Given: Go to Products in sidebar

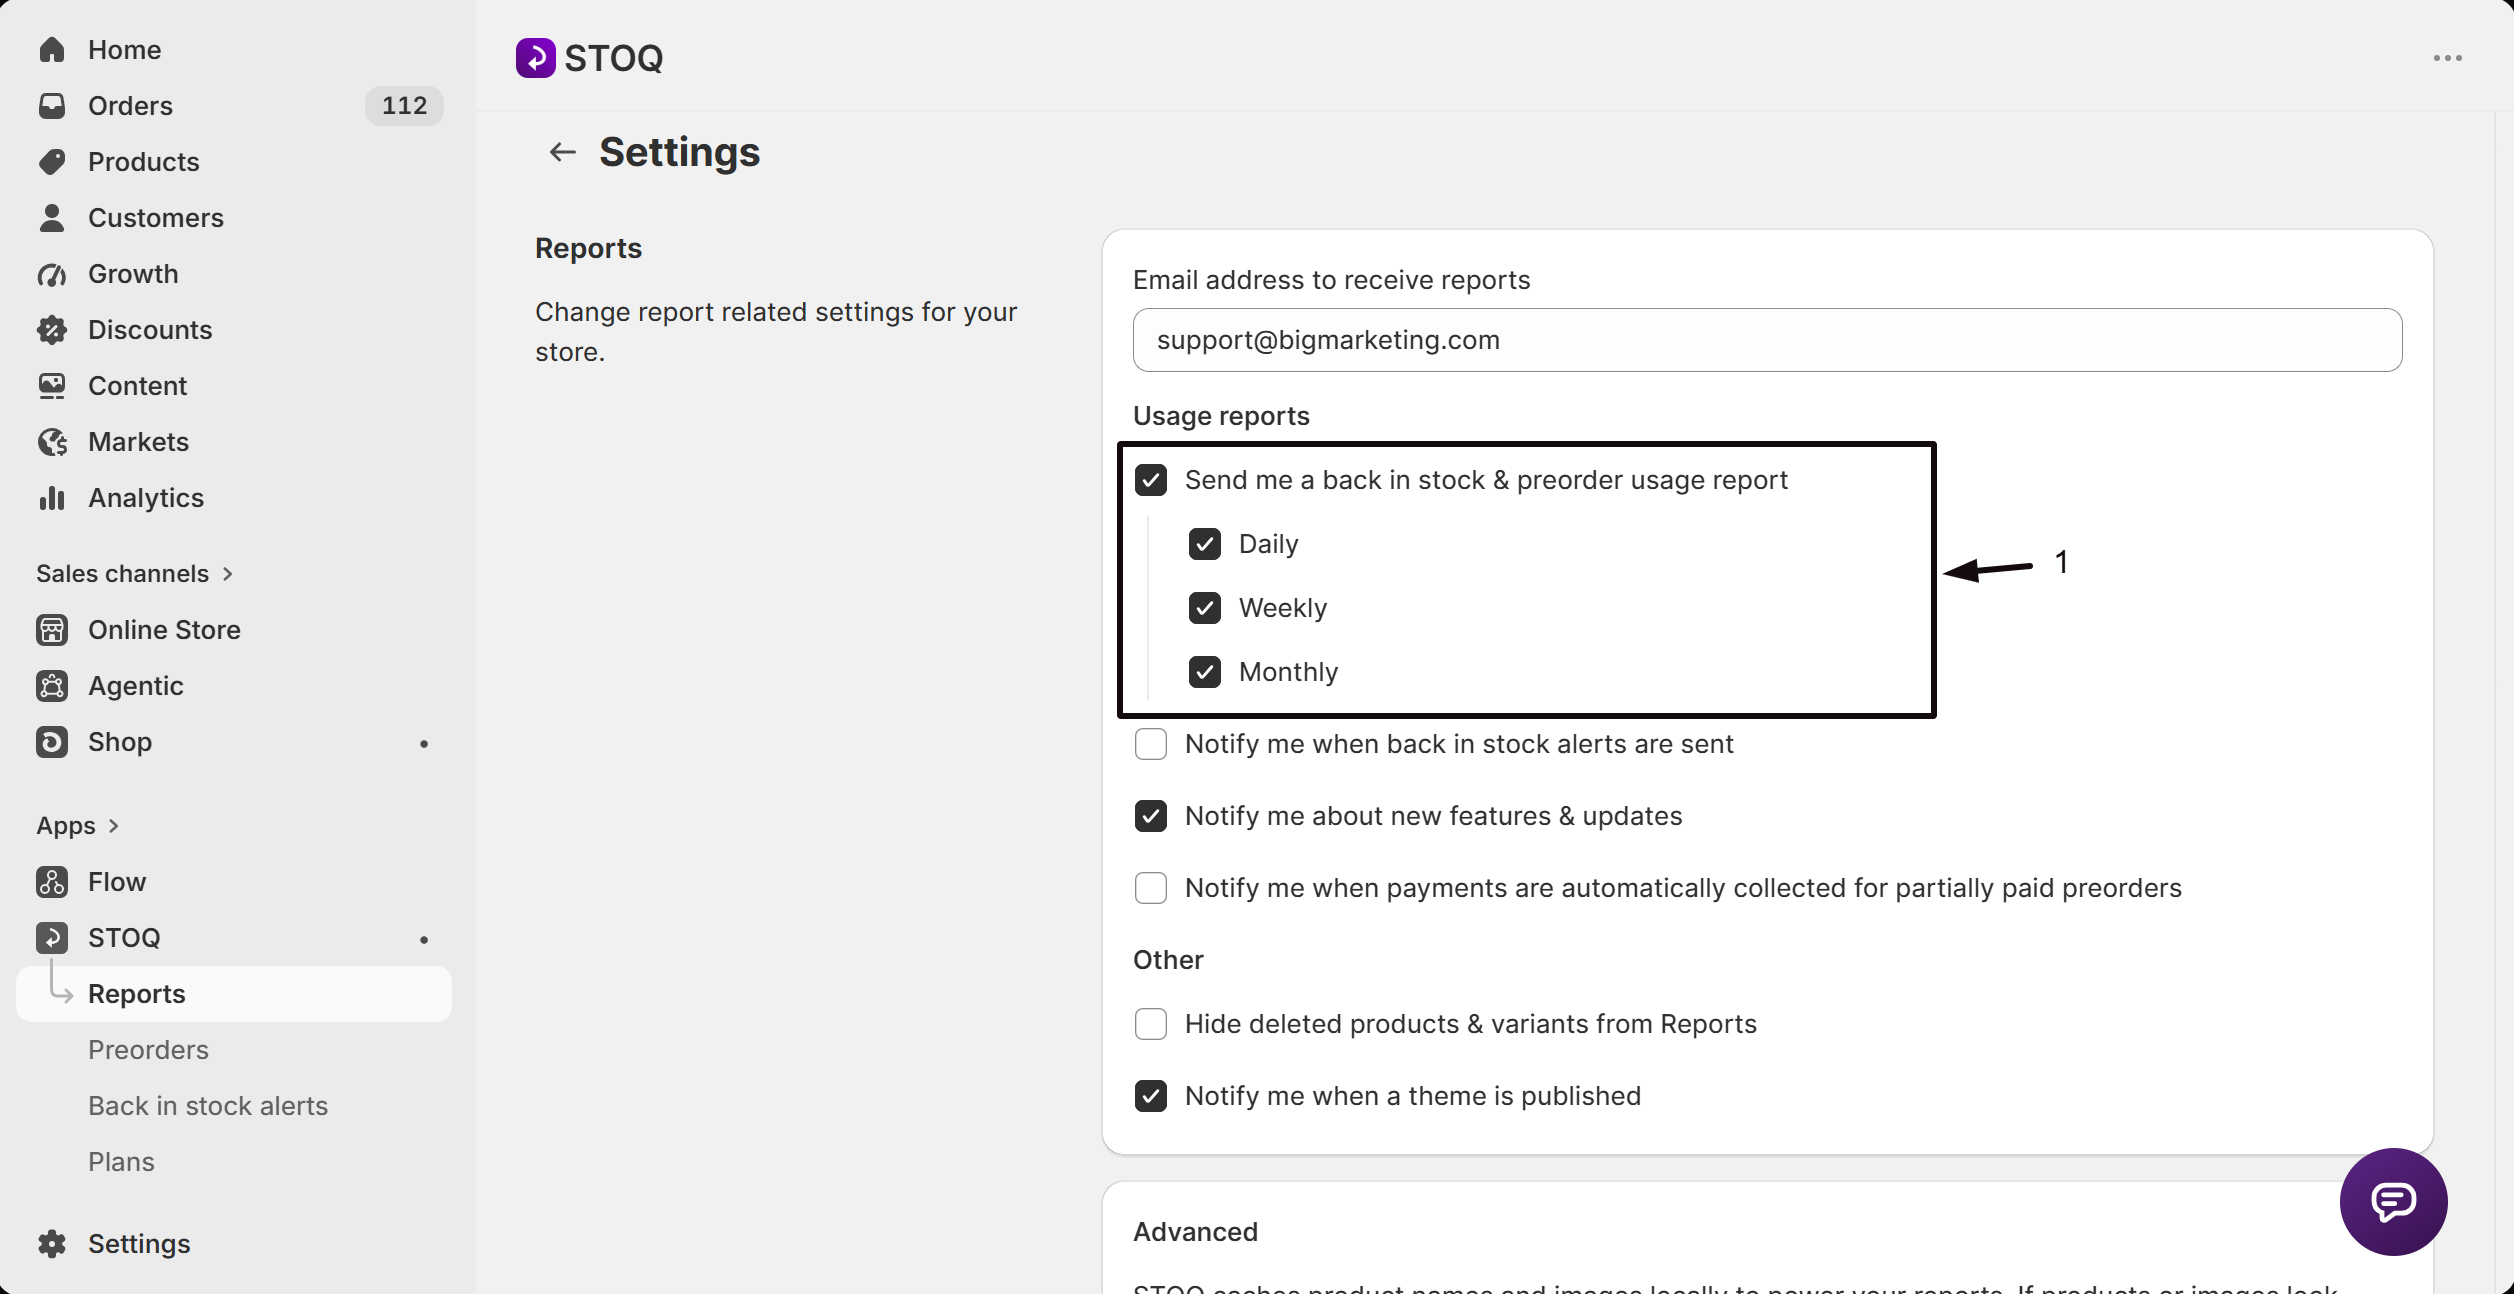Looking at the screenshot, I should pyautogui.click(x=234, y=162).
